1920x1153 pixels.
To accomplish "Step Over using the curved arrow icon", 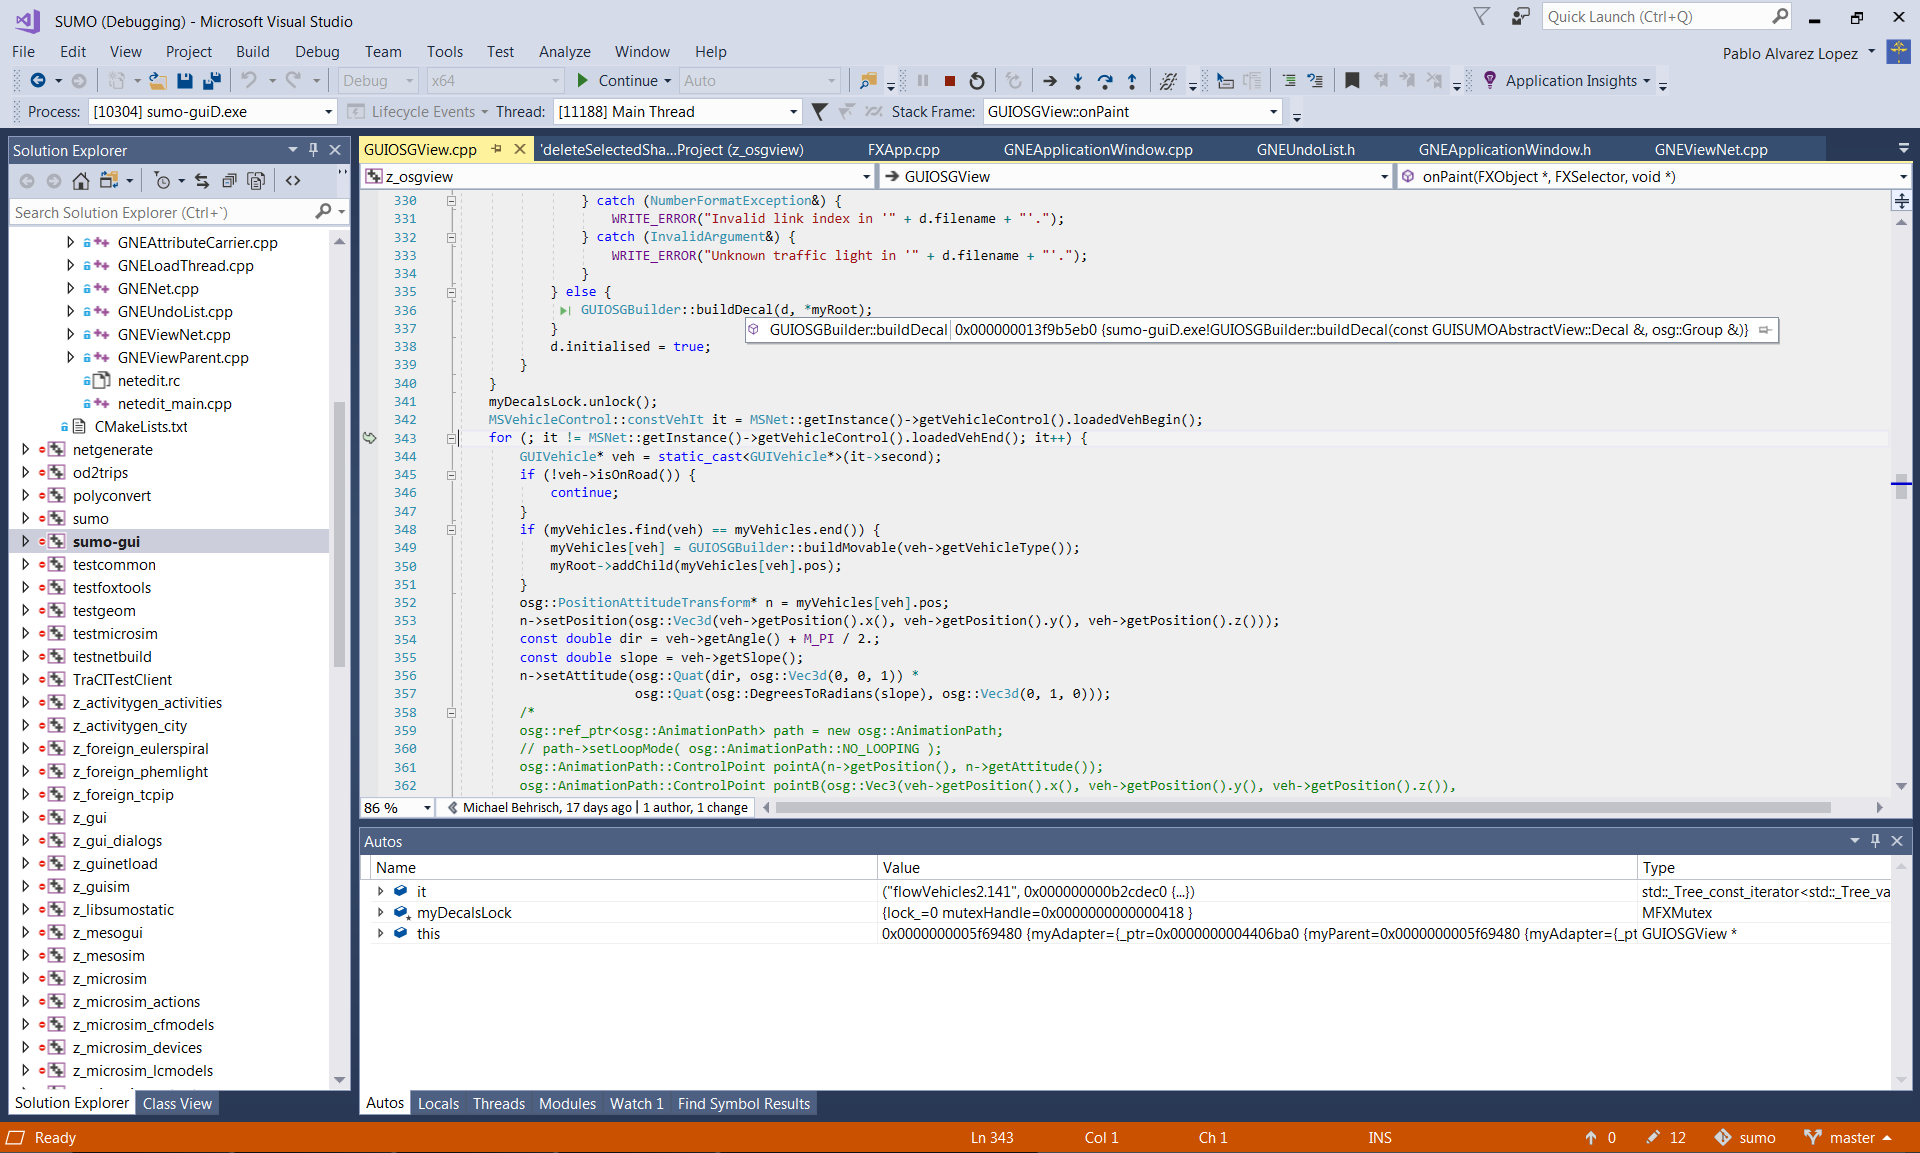I will pyautogui.click(x=1105, y=80).
